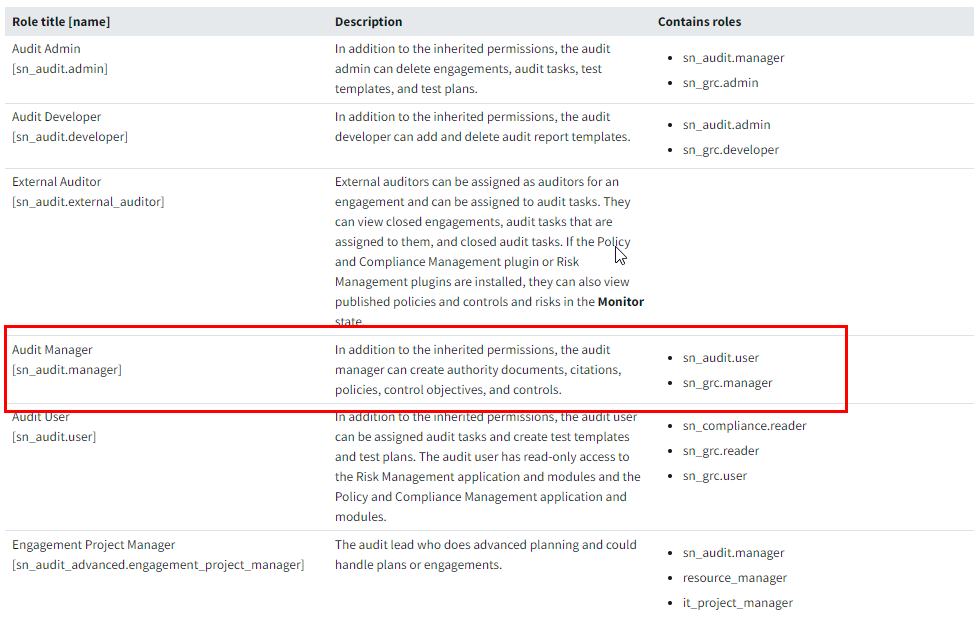Select the External Auditor role title
This screenshot has height=620, width=980.
(56, 182)
